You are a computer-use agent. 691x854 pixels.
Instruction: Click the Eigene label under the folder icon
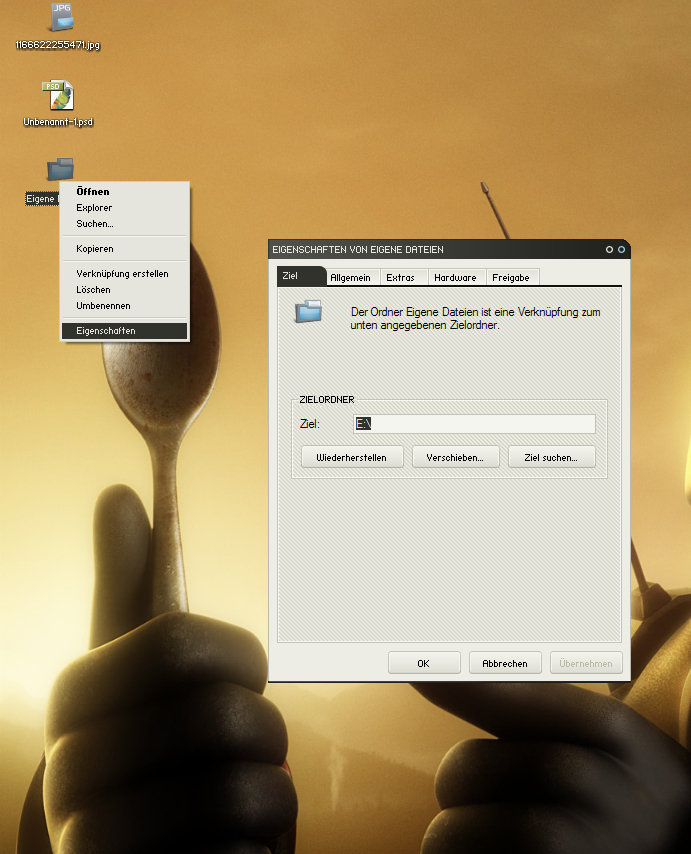point(41,199)
